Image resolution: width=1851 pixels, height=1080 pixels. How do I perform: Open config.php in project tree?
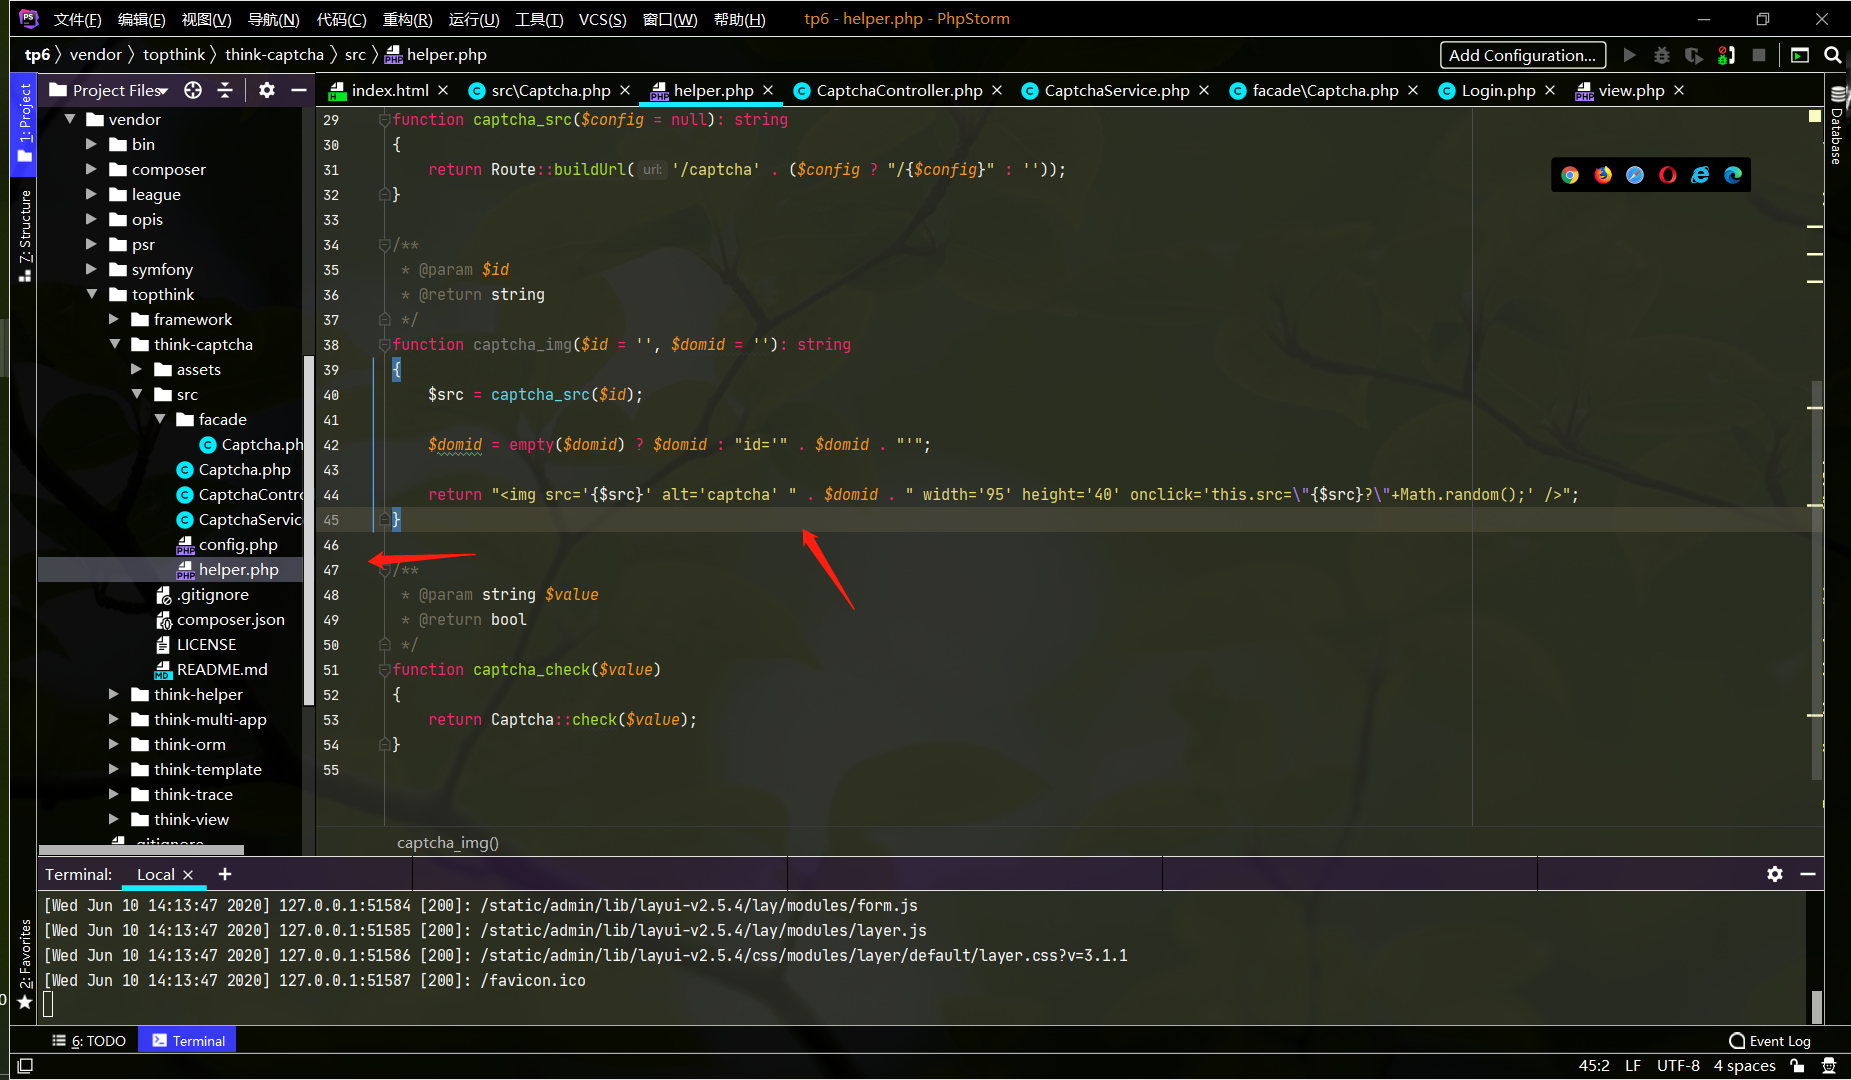(x=238, y=544)
